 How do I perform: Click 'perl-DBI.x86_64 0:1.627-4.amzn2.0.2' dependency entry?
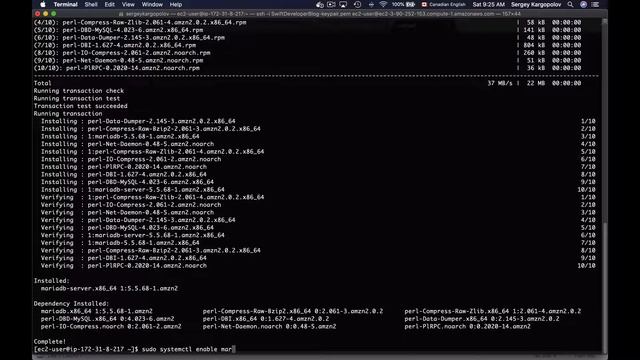266,319
